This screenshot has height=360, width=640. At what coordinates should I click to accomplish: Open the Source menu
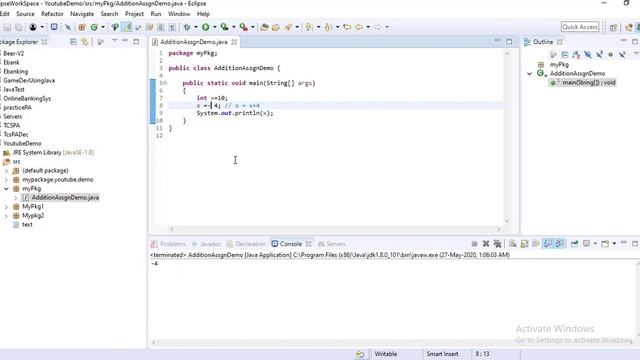point(25,14)
